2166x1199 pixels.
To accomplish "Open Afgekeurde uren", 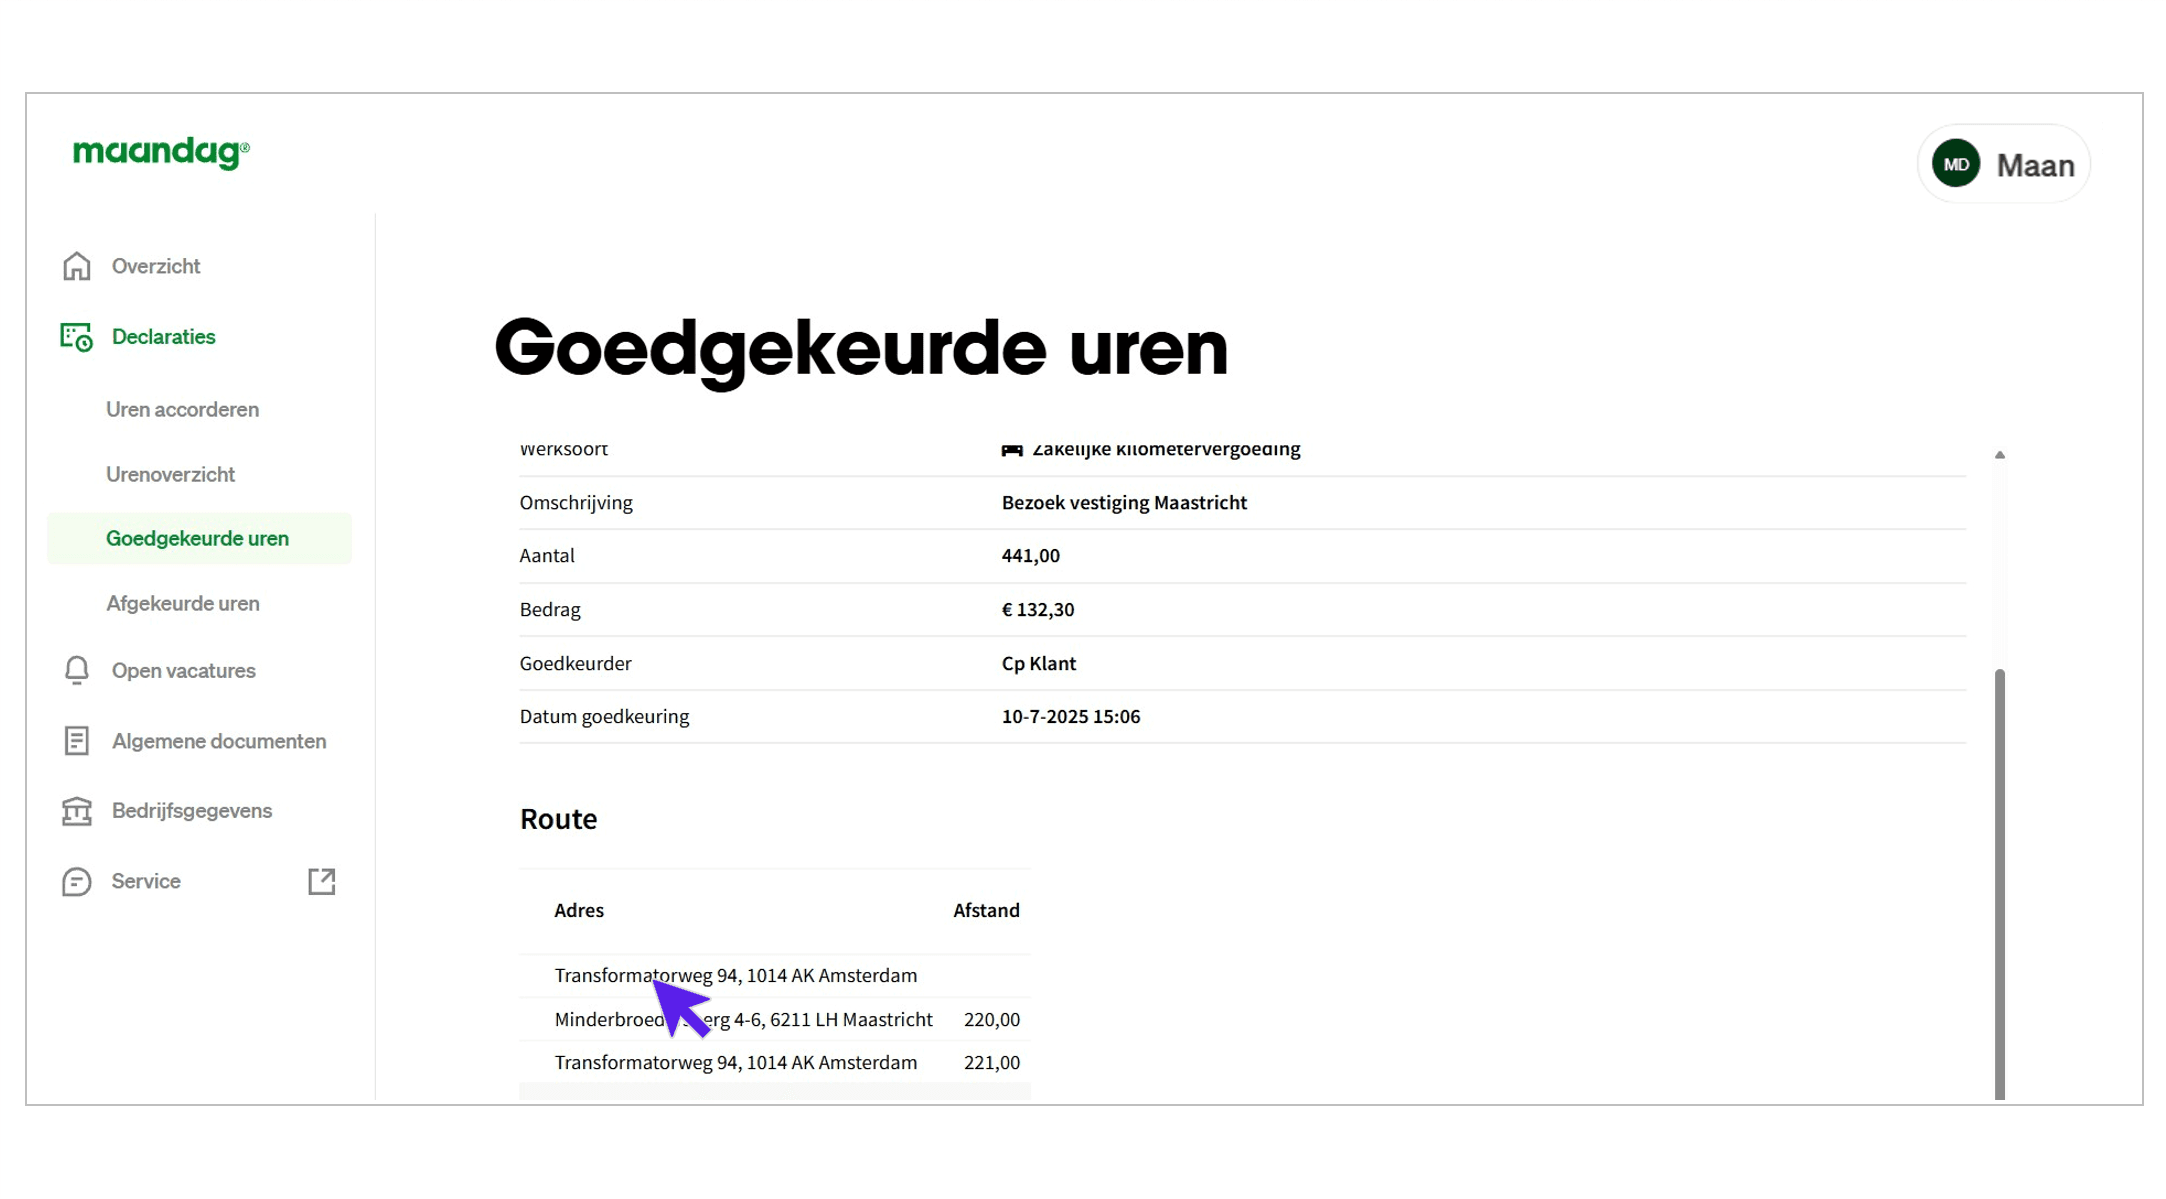I will coord(183,603).
